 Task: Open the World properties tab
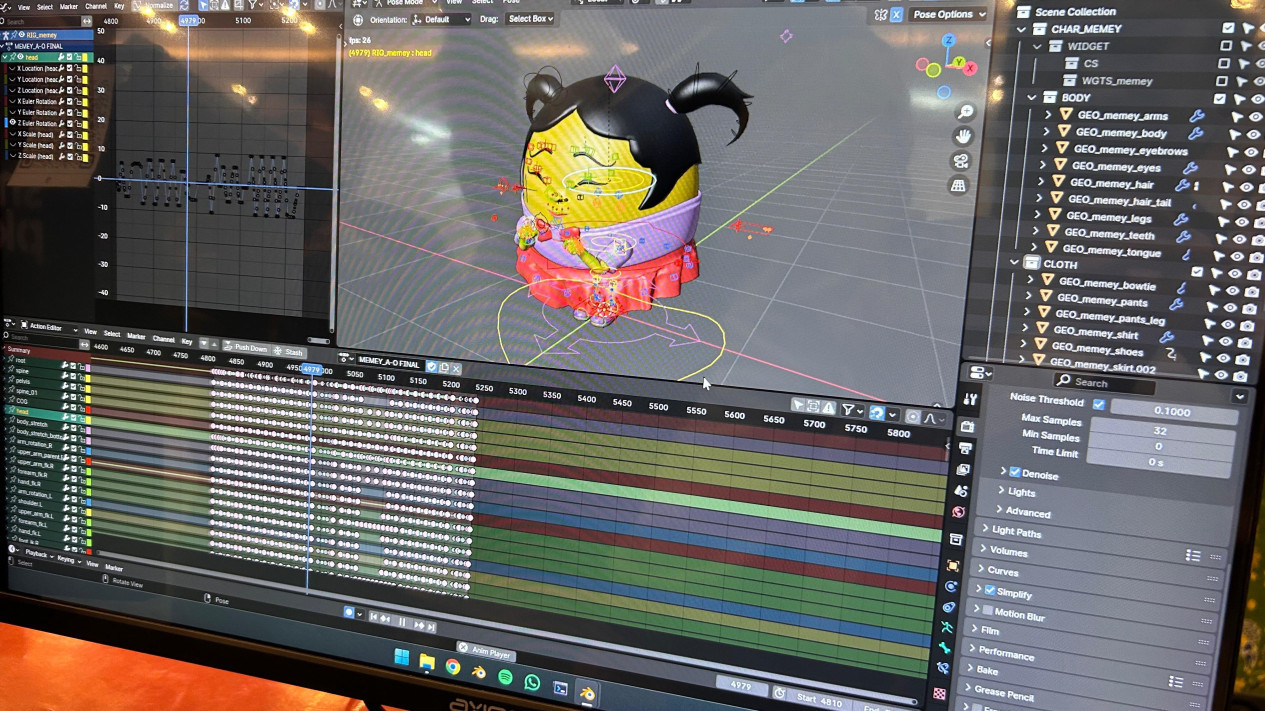(959, 513)
